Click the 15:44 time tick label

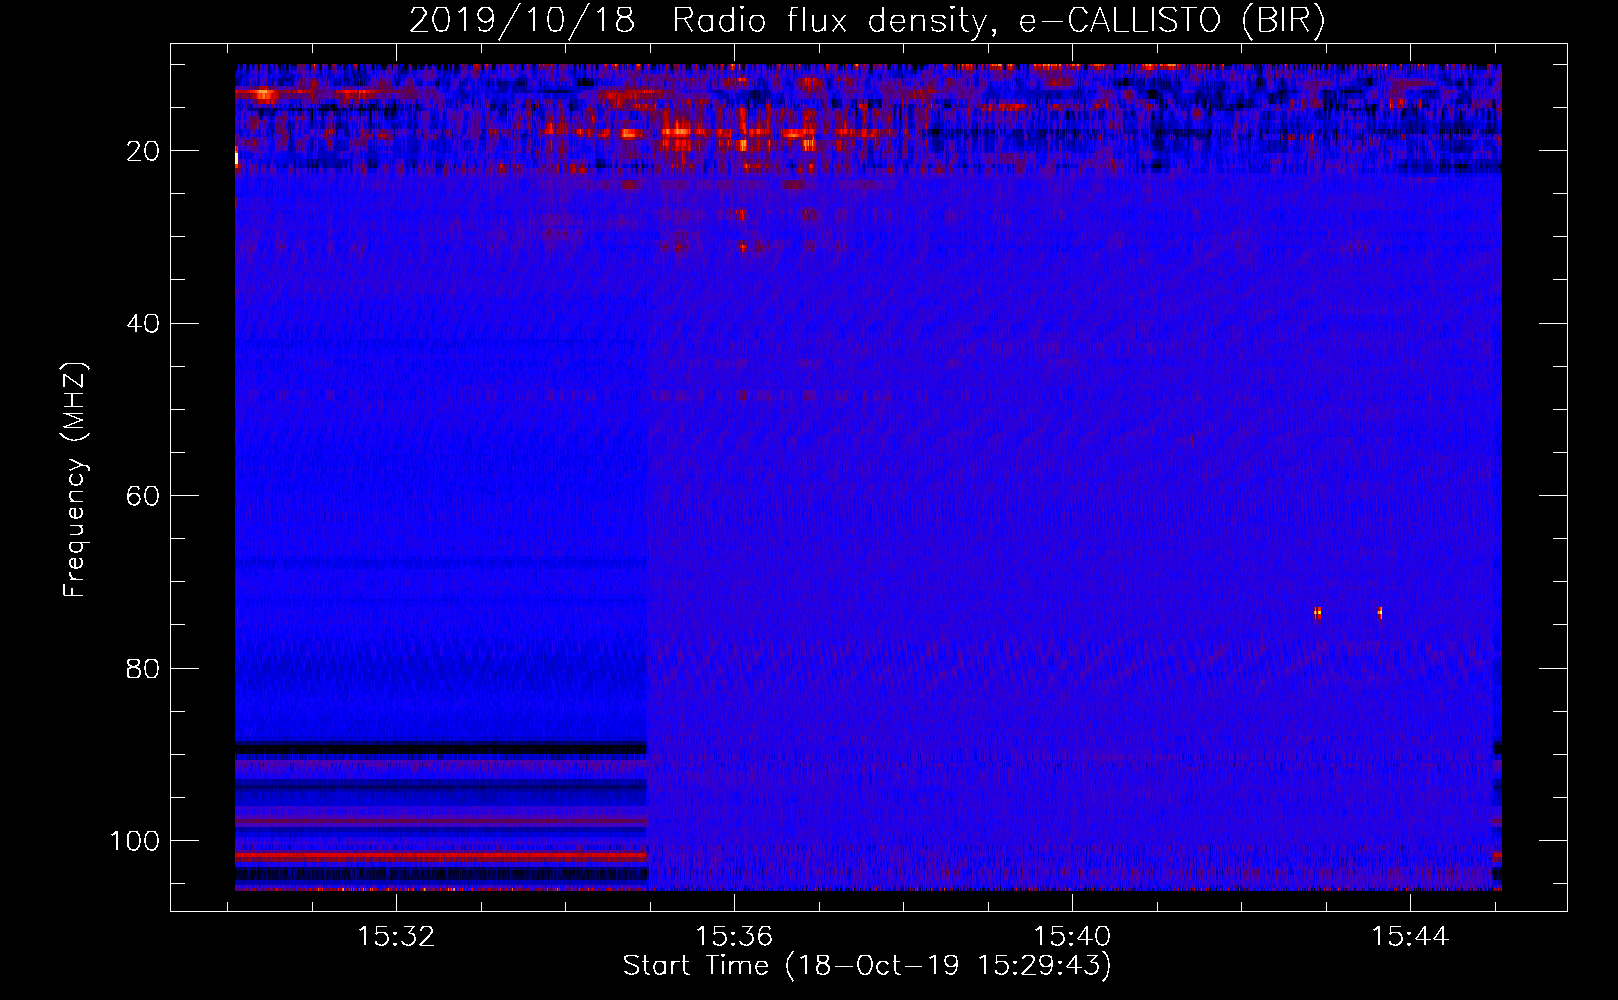(x=1410, y=937)
